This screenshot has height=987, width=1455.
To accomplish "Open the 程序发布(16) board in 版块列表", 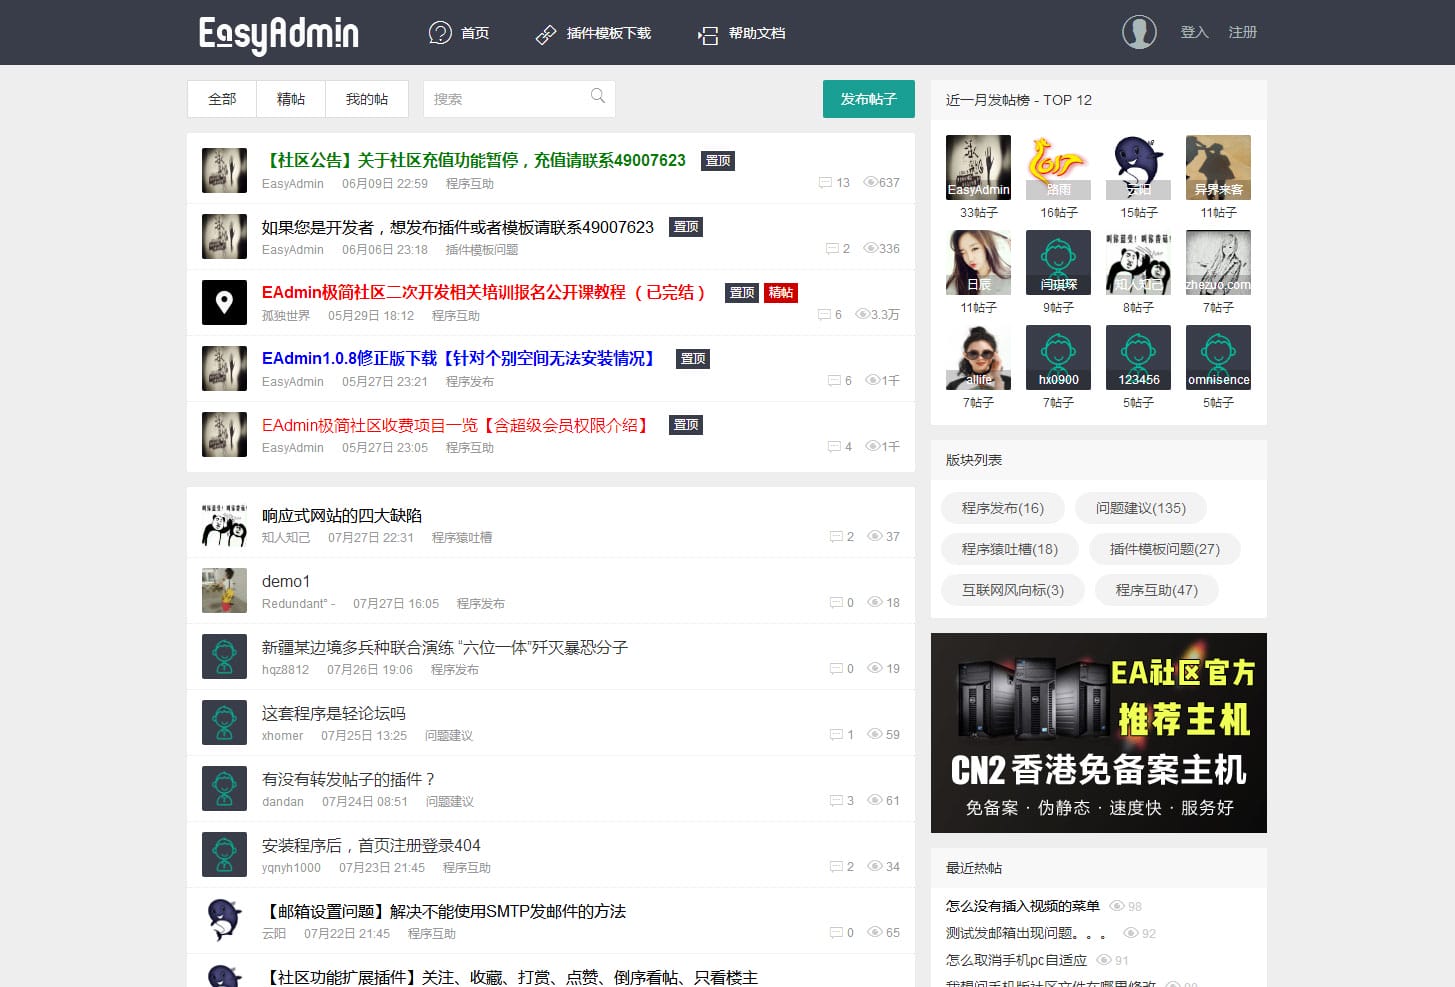I will [x=1002, y=508].
